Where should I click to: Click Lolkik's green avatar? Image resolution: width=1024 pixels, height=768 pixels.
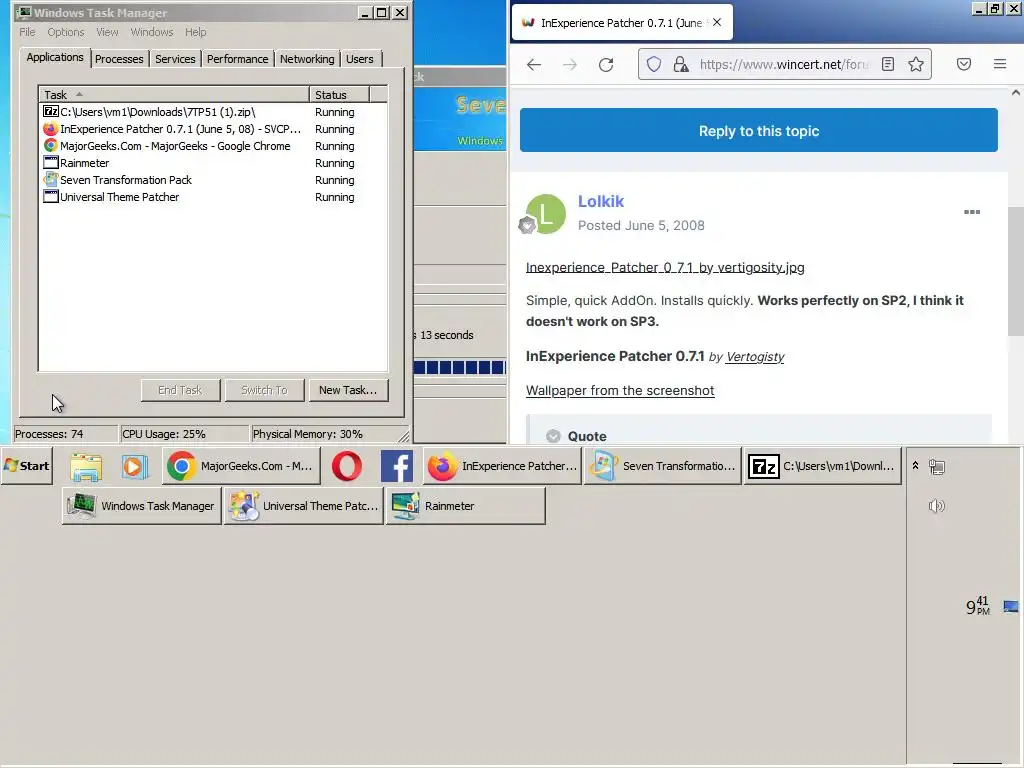[546, 214]
